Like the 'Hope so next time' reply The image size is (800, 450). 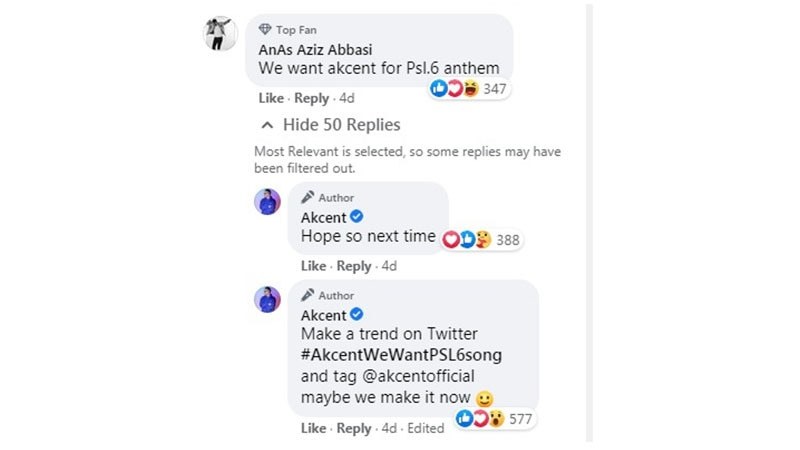pos(313,266)
